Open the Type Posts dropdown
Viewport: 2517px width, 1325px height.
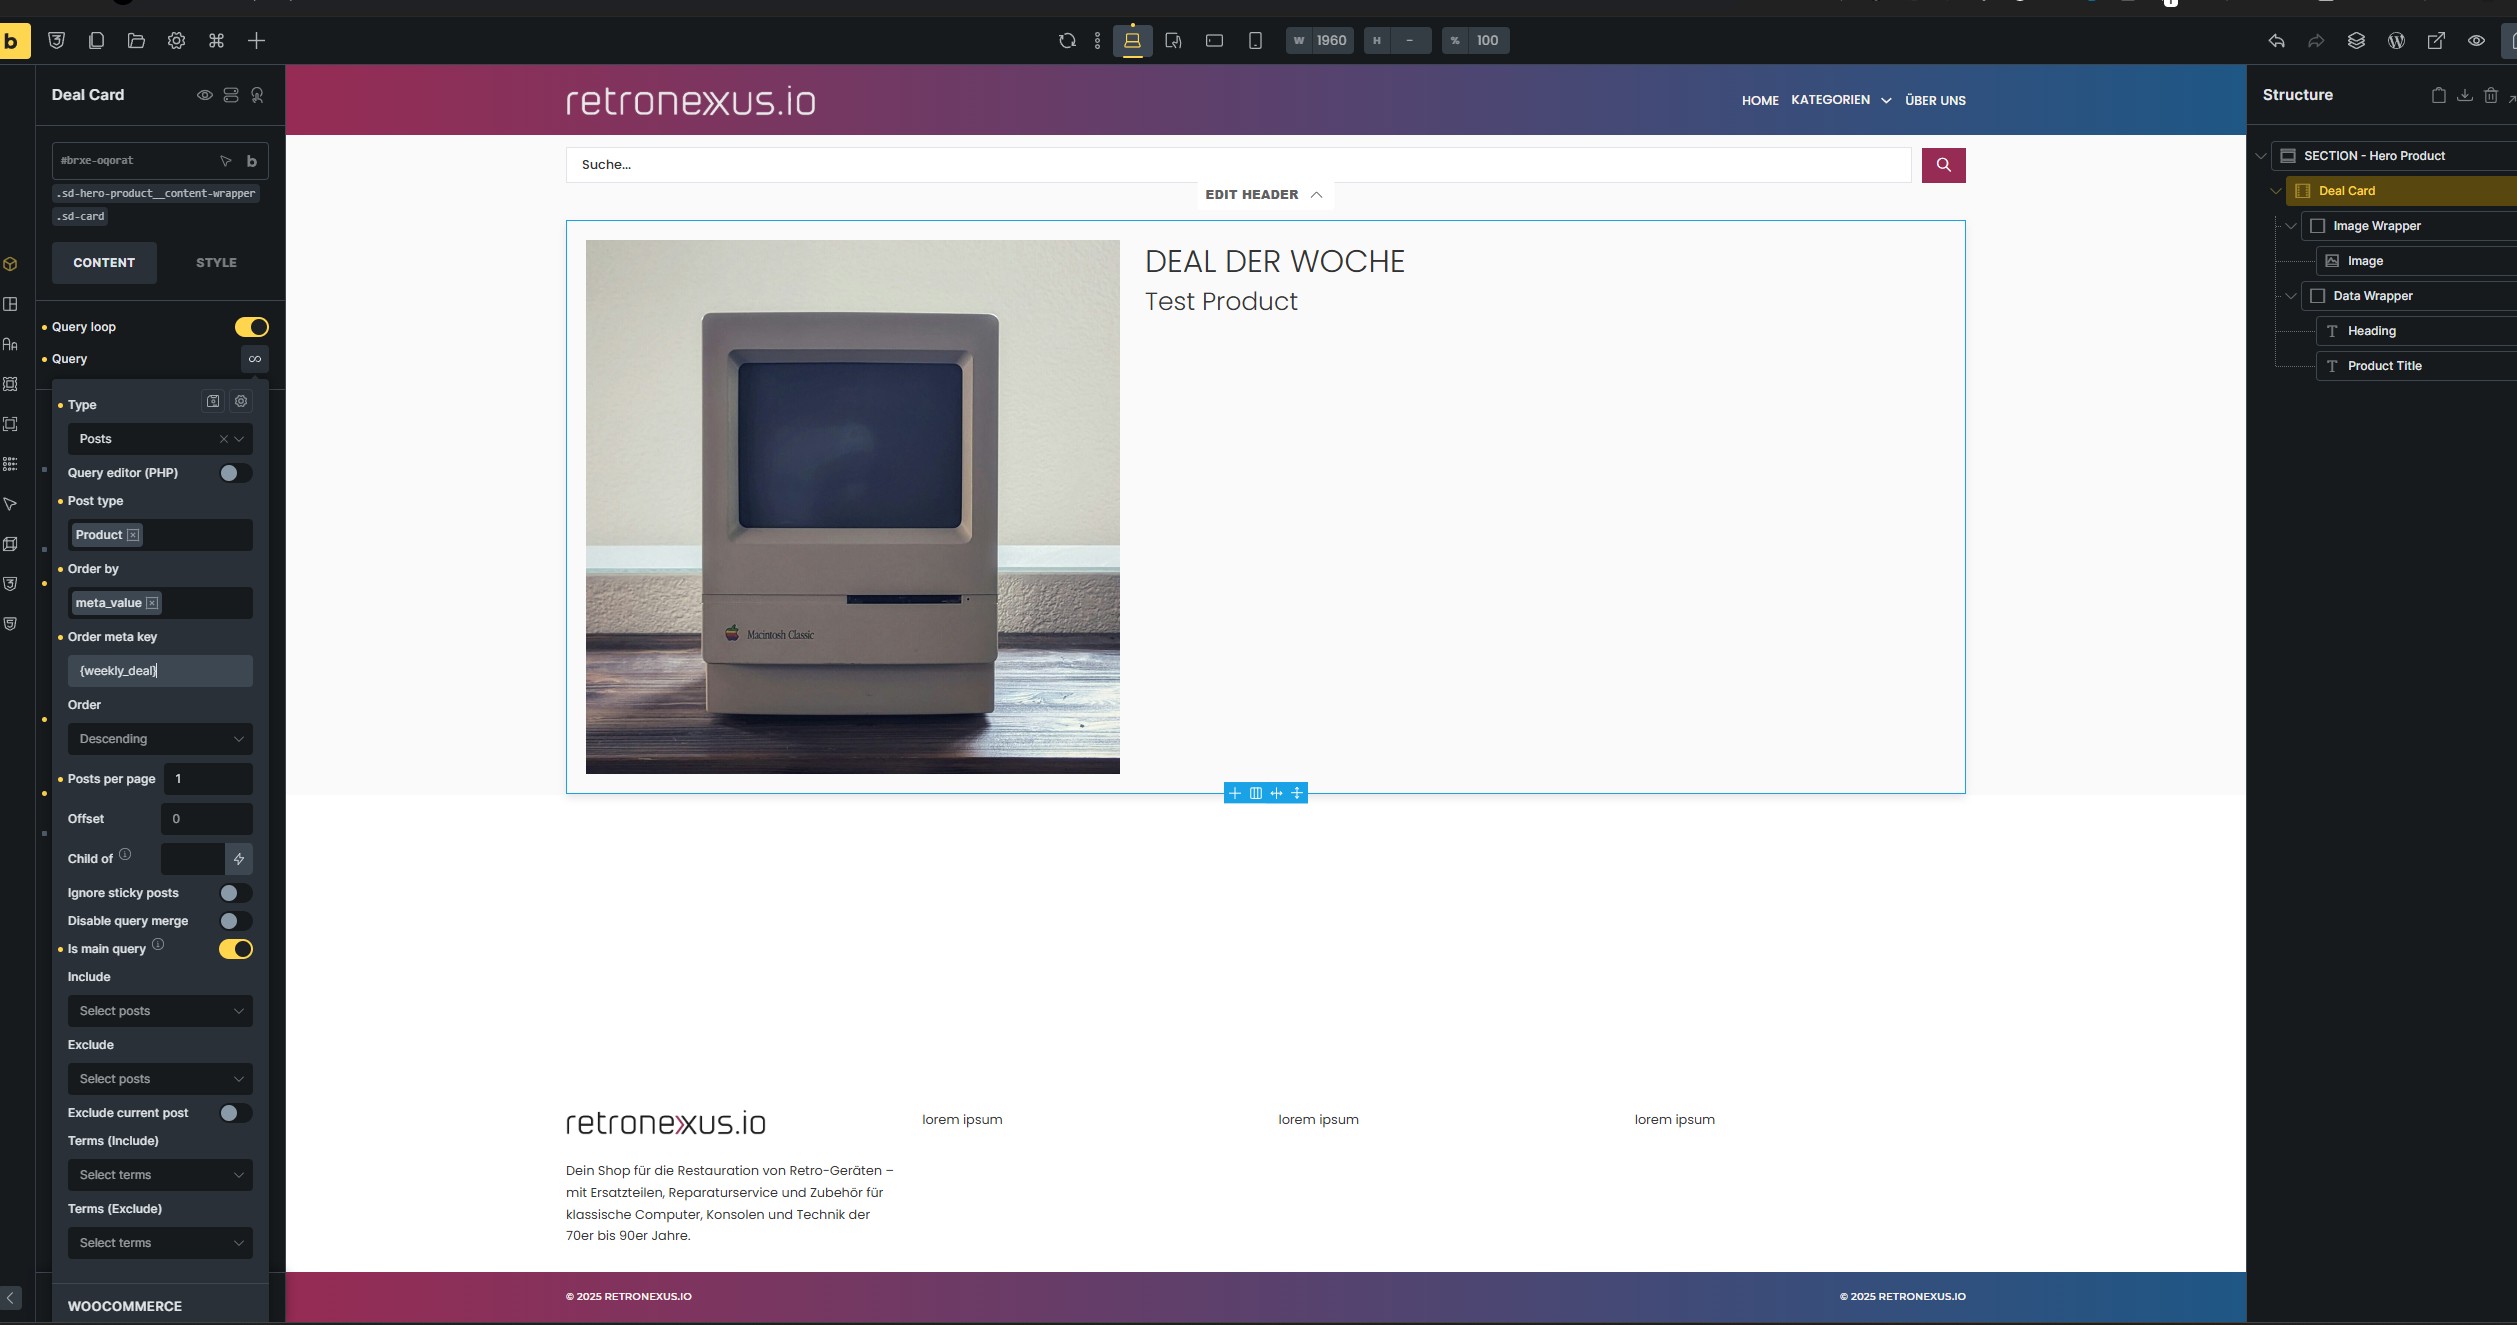tap(150, 439)
